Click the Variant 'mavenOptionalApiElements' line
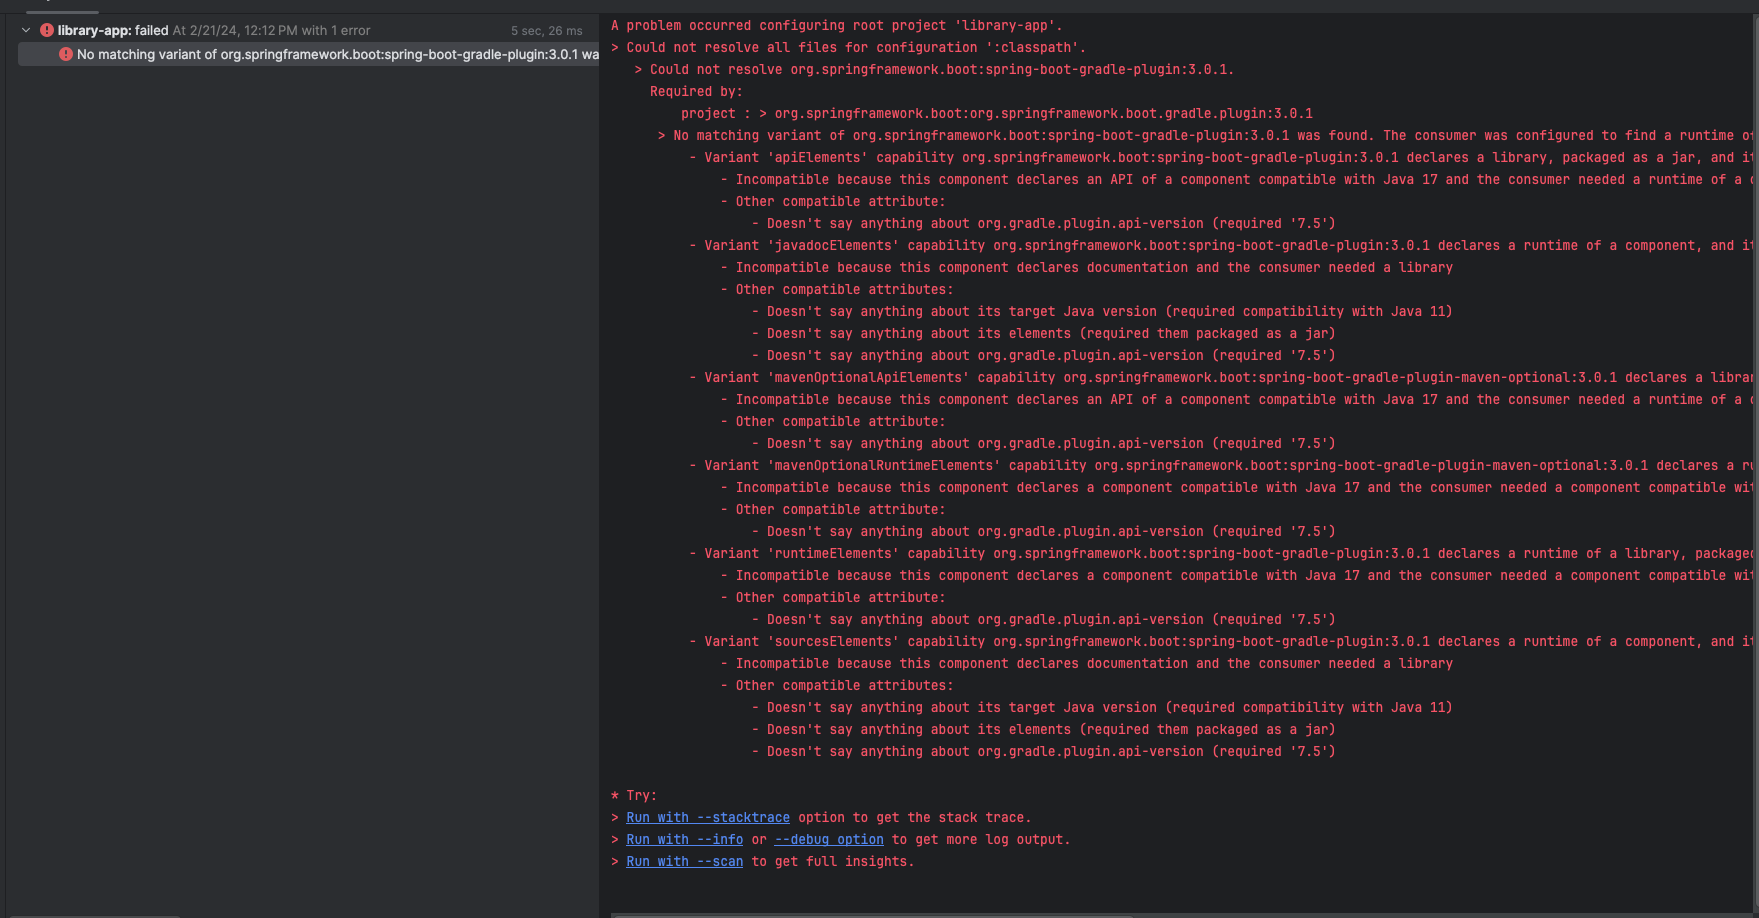Image resolution: width=1759 pixels, height=918 pixels. [1221, 377]
